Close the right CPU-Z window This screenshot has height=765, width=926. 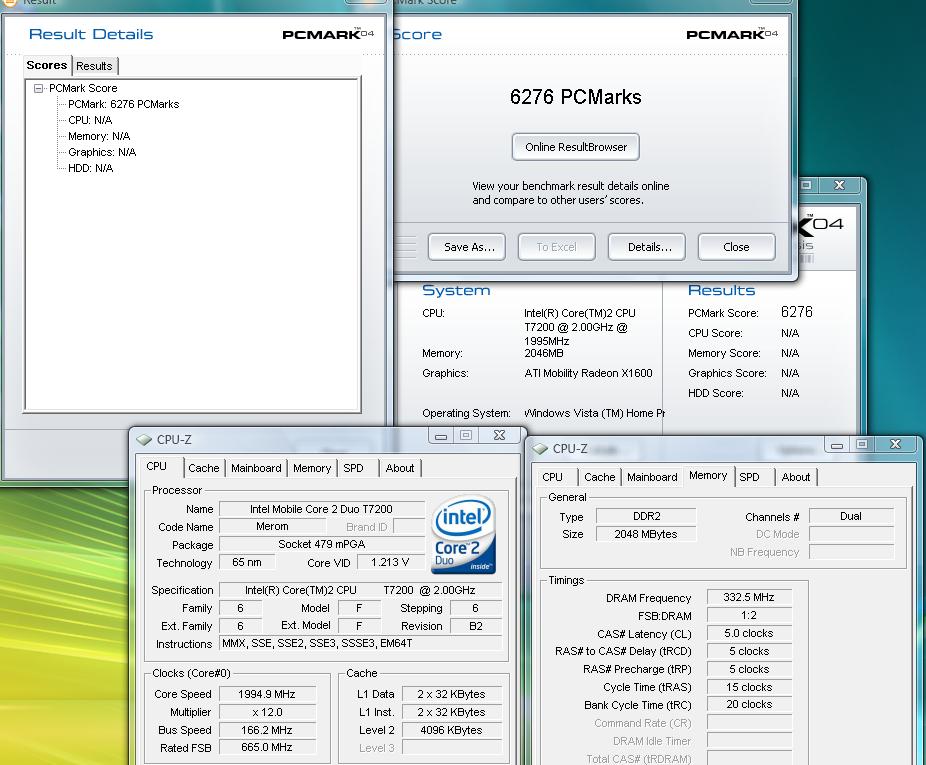[x=895, y=445]
